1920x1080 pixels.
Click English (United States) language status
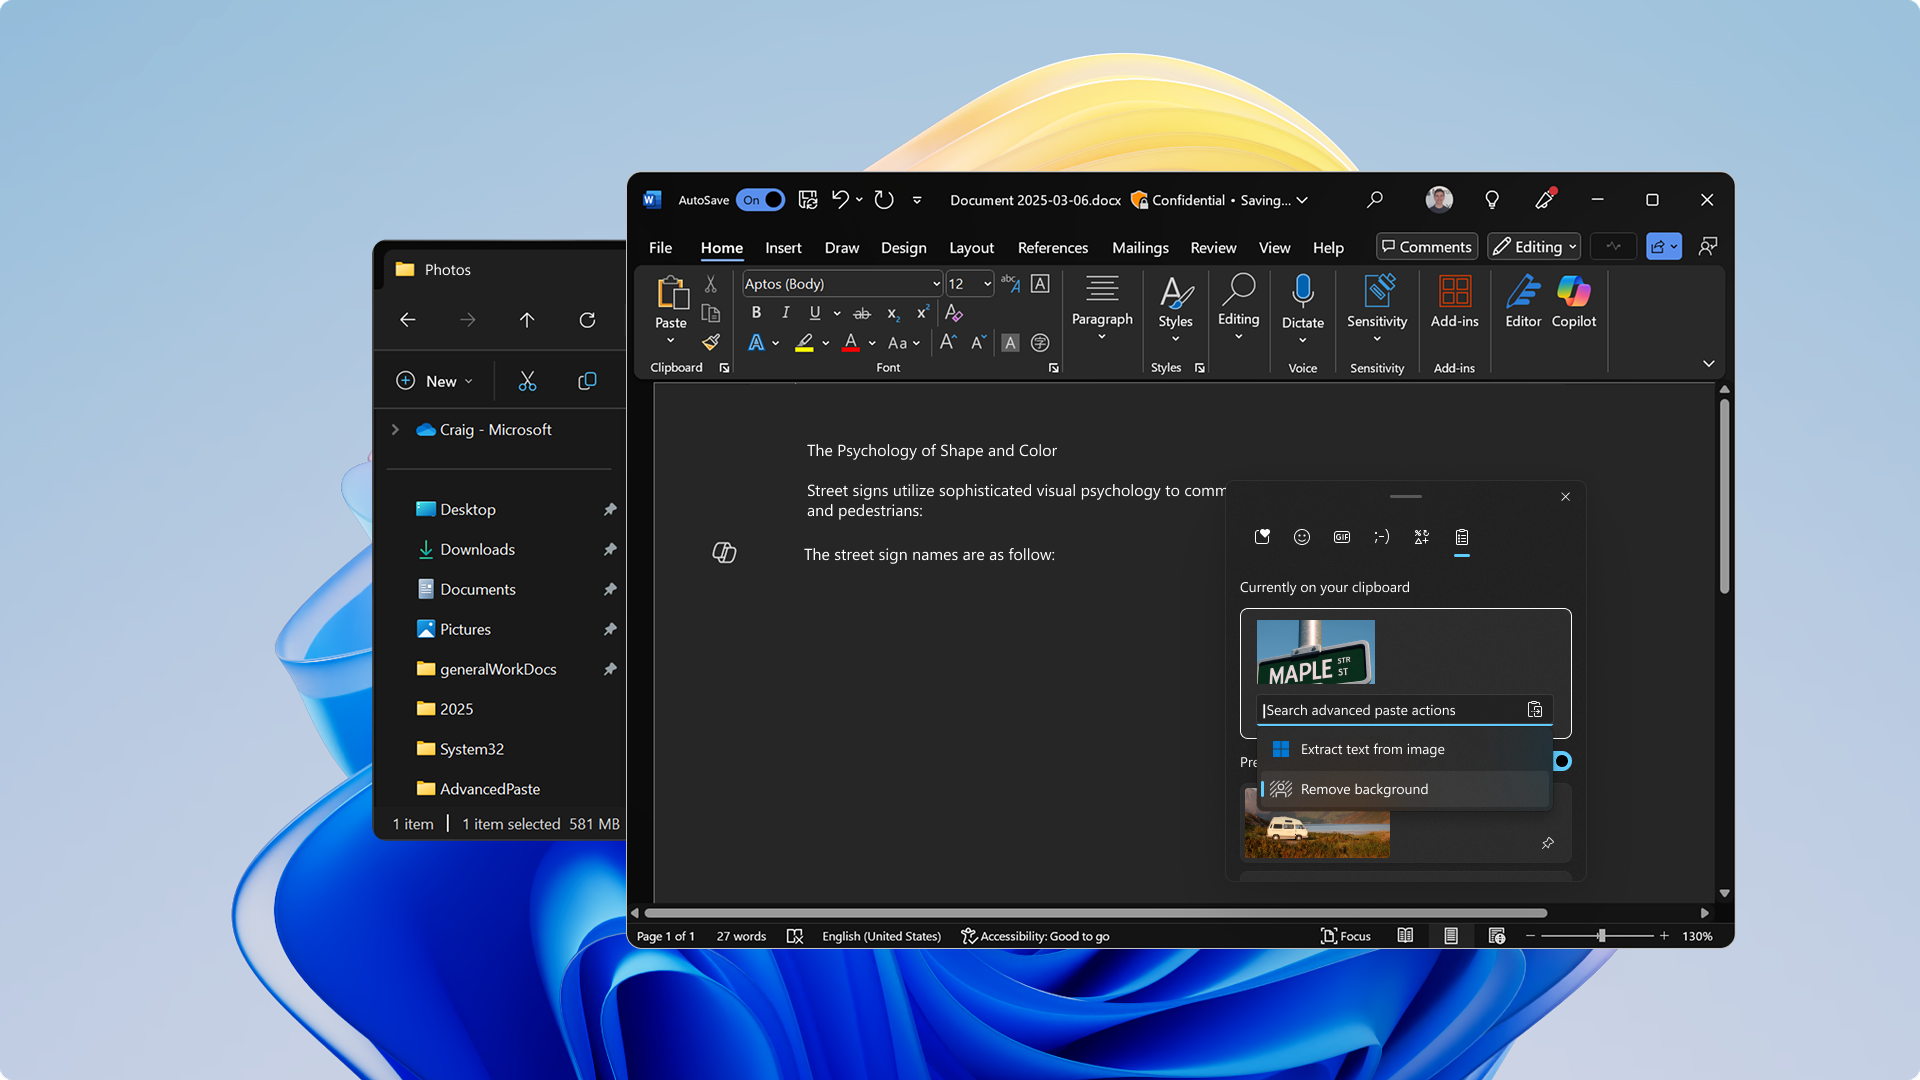881,936
